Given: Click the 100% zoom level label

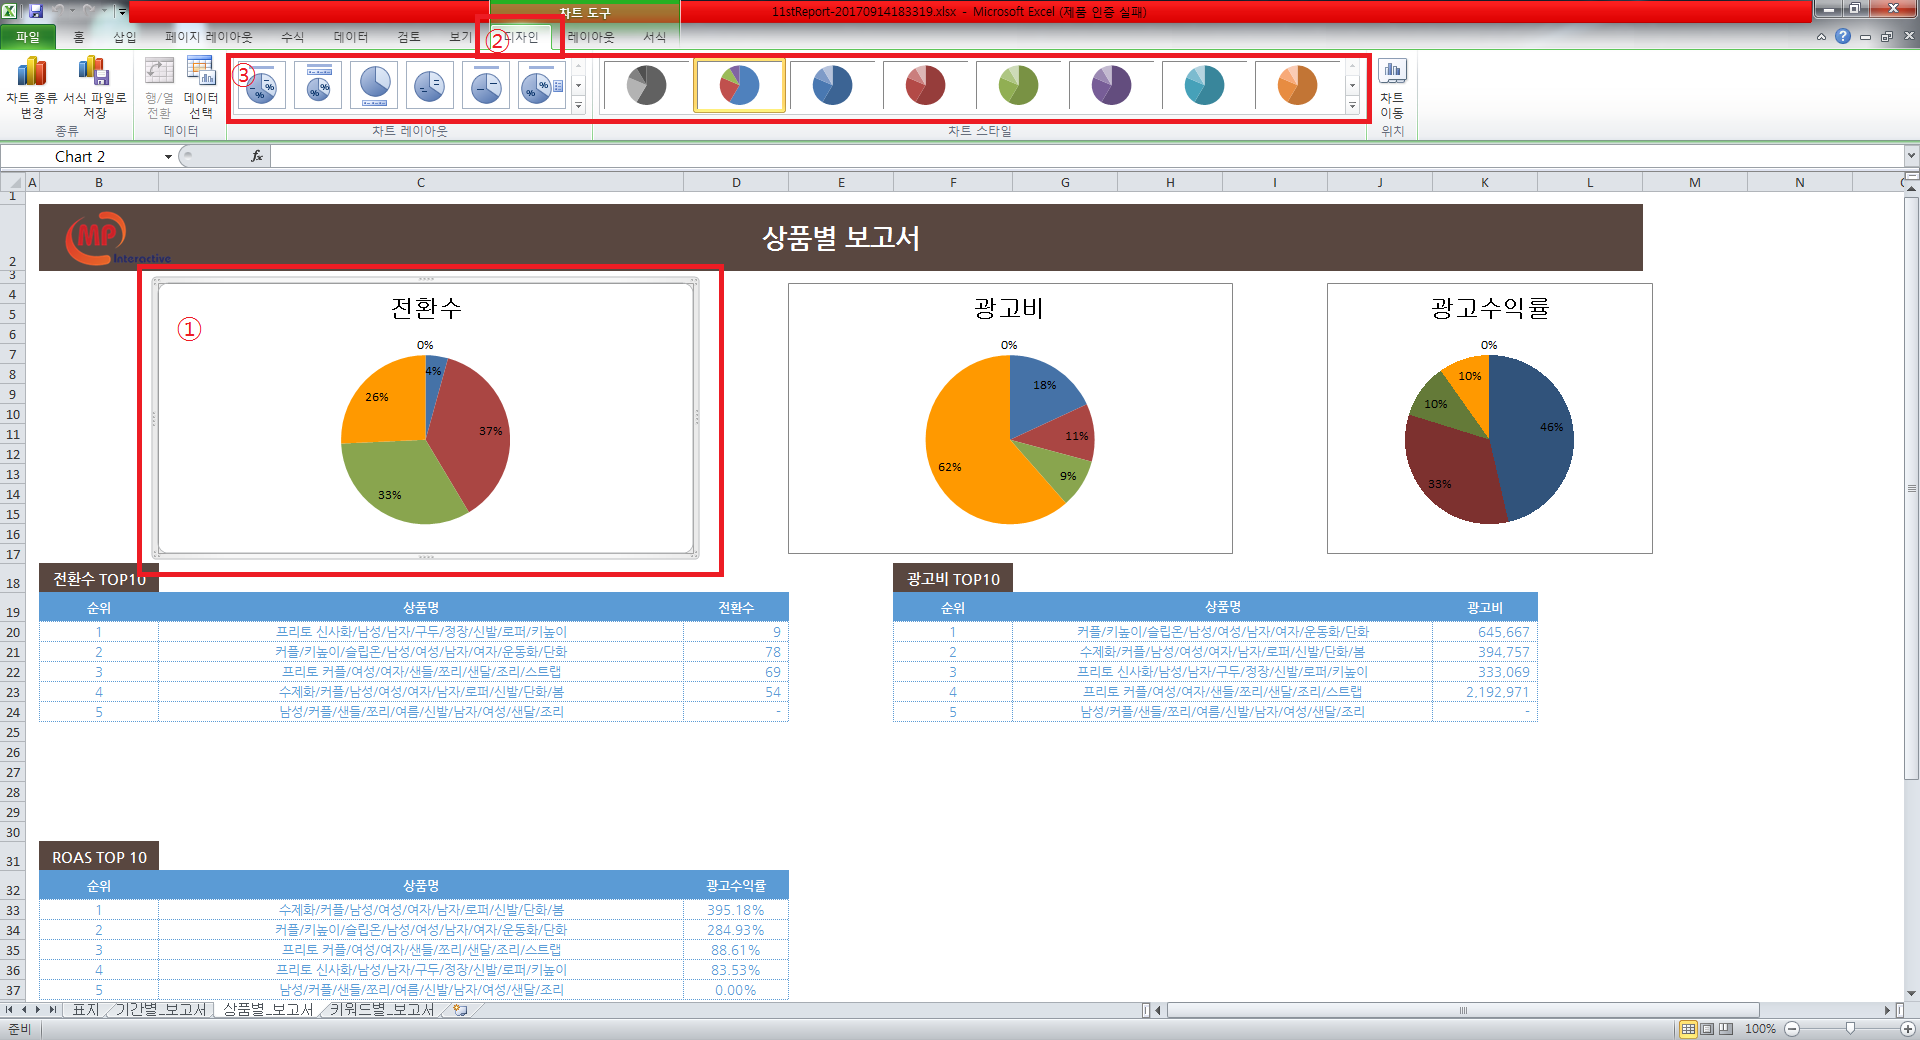Looking at the screenshot, I should click(x=1760, y=1029).
